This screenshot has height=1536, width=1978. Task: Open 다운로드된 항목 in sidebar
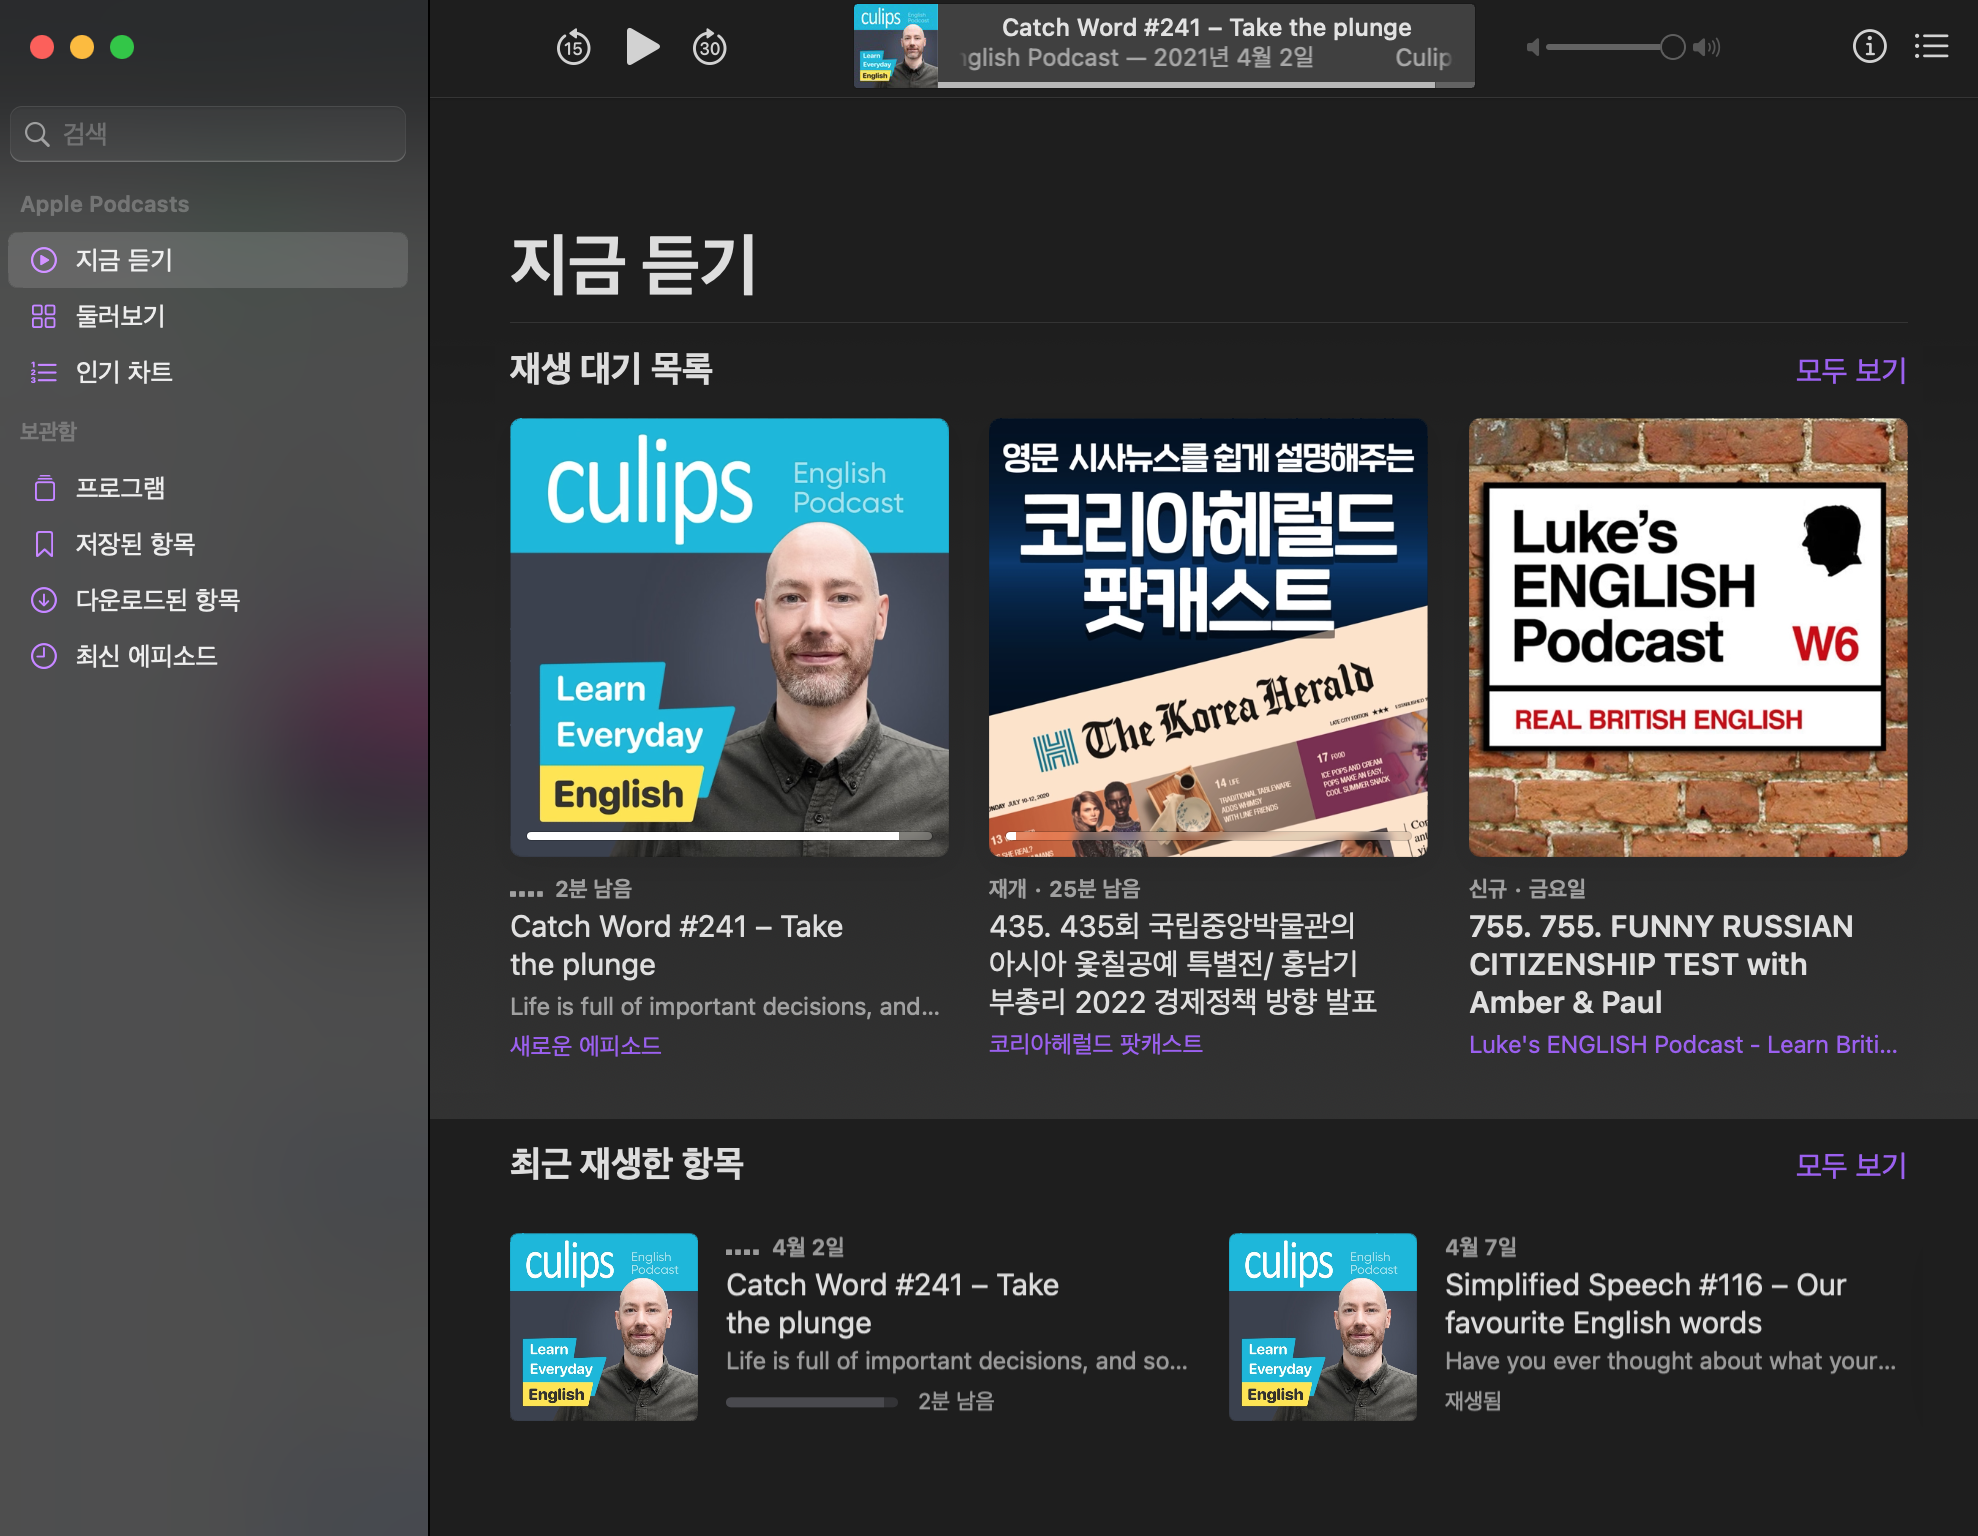click(x=157, y=600)
